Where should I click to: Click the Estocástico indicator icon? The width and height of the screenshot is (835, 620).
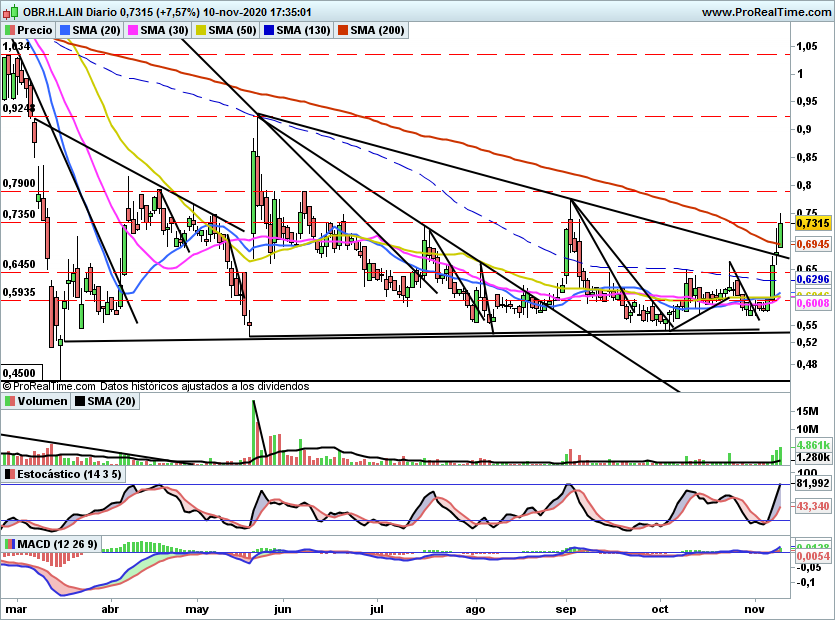(x=10, y=474)
